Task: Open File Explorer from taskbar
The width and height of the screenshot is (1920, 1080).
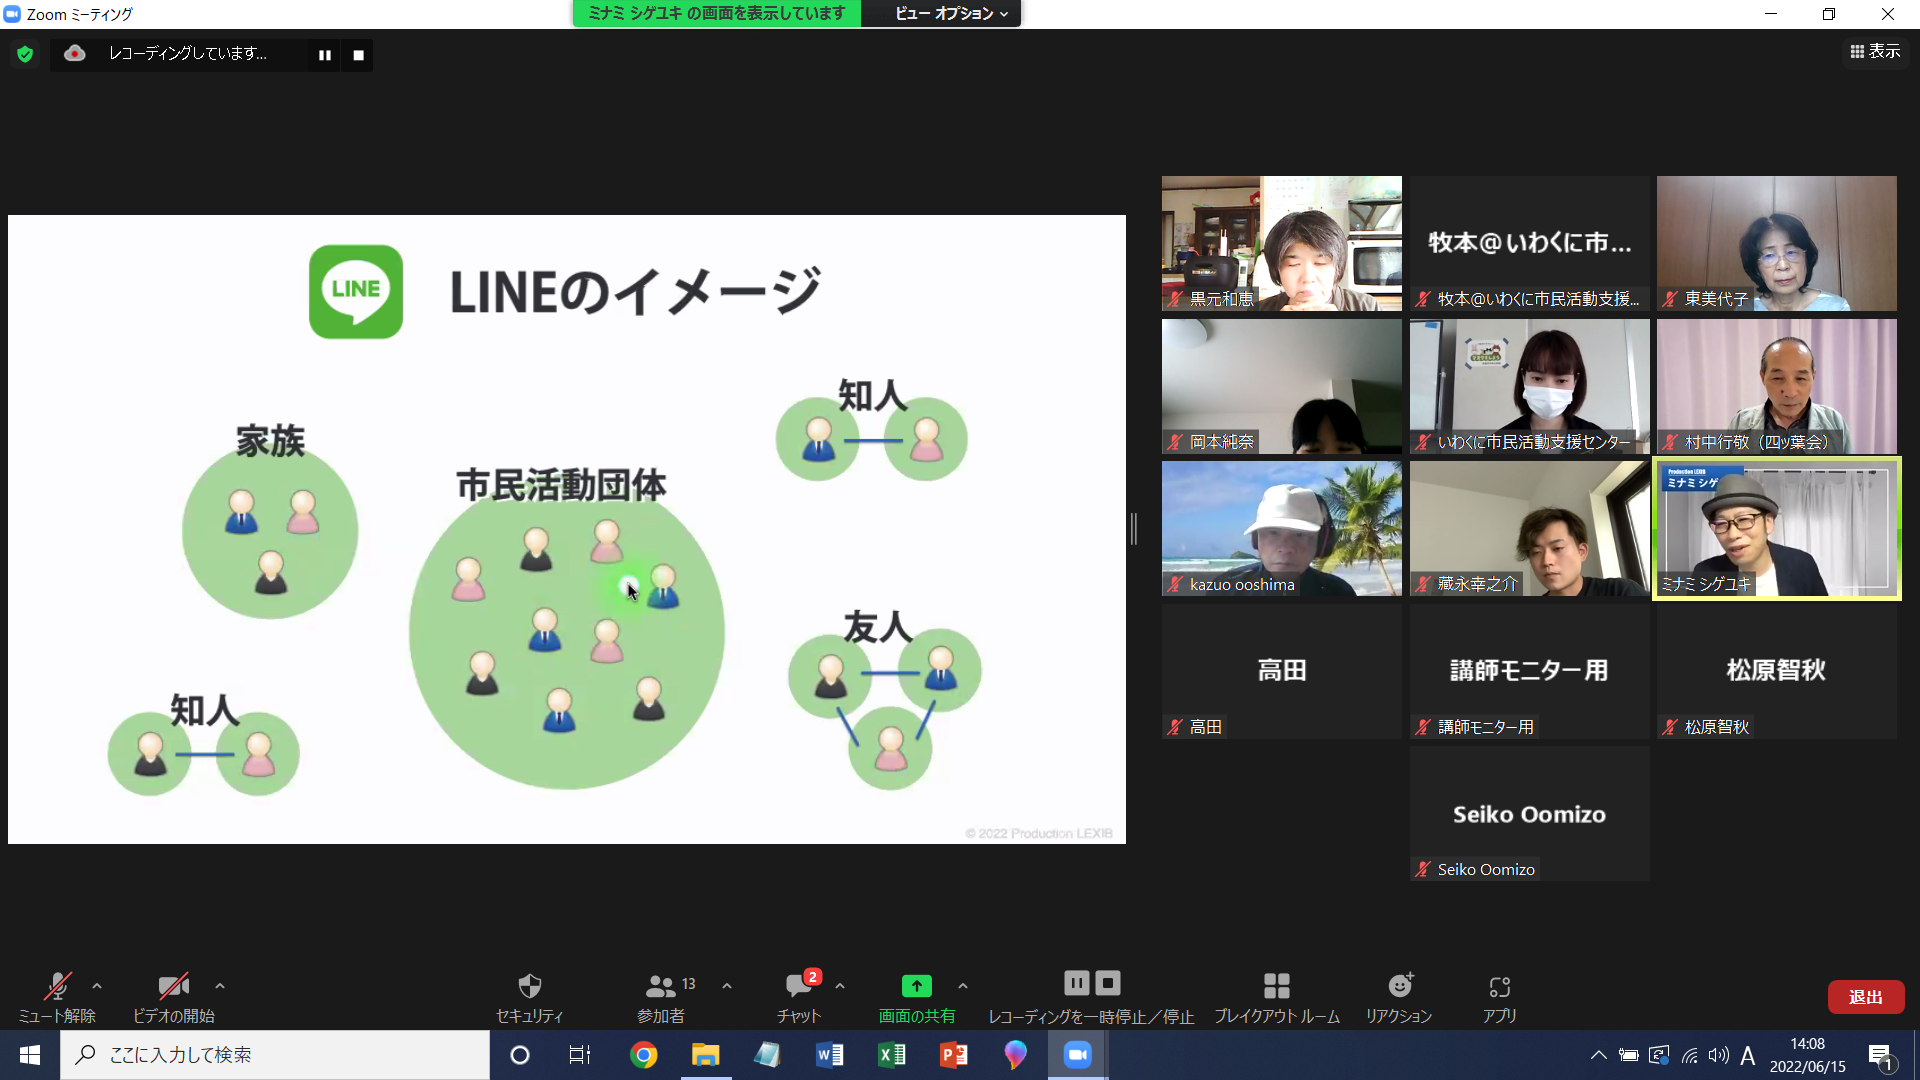Action: click(706, 1055)
